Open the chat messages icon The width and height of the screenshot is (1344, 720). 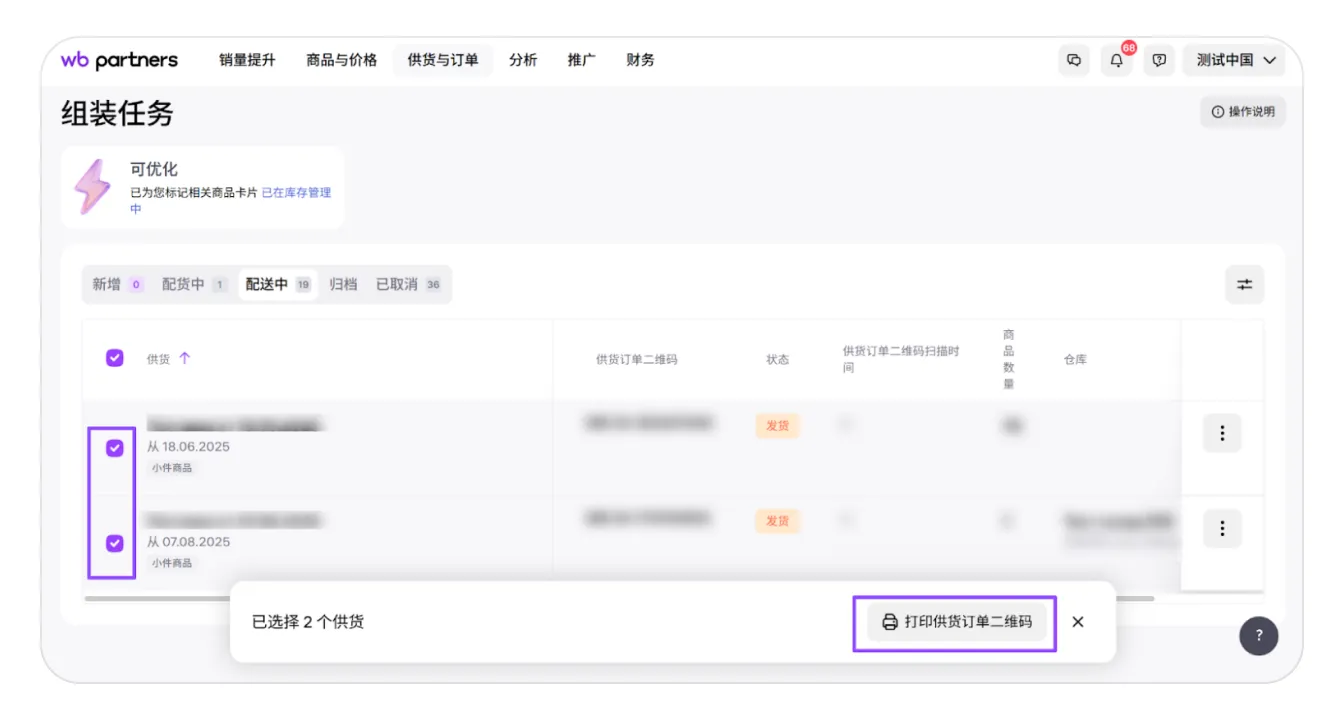[x=1074, y=60]
